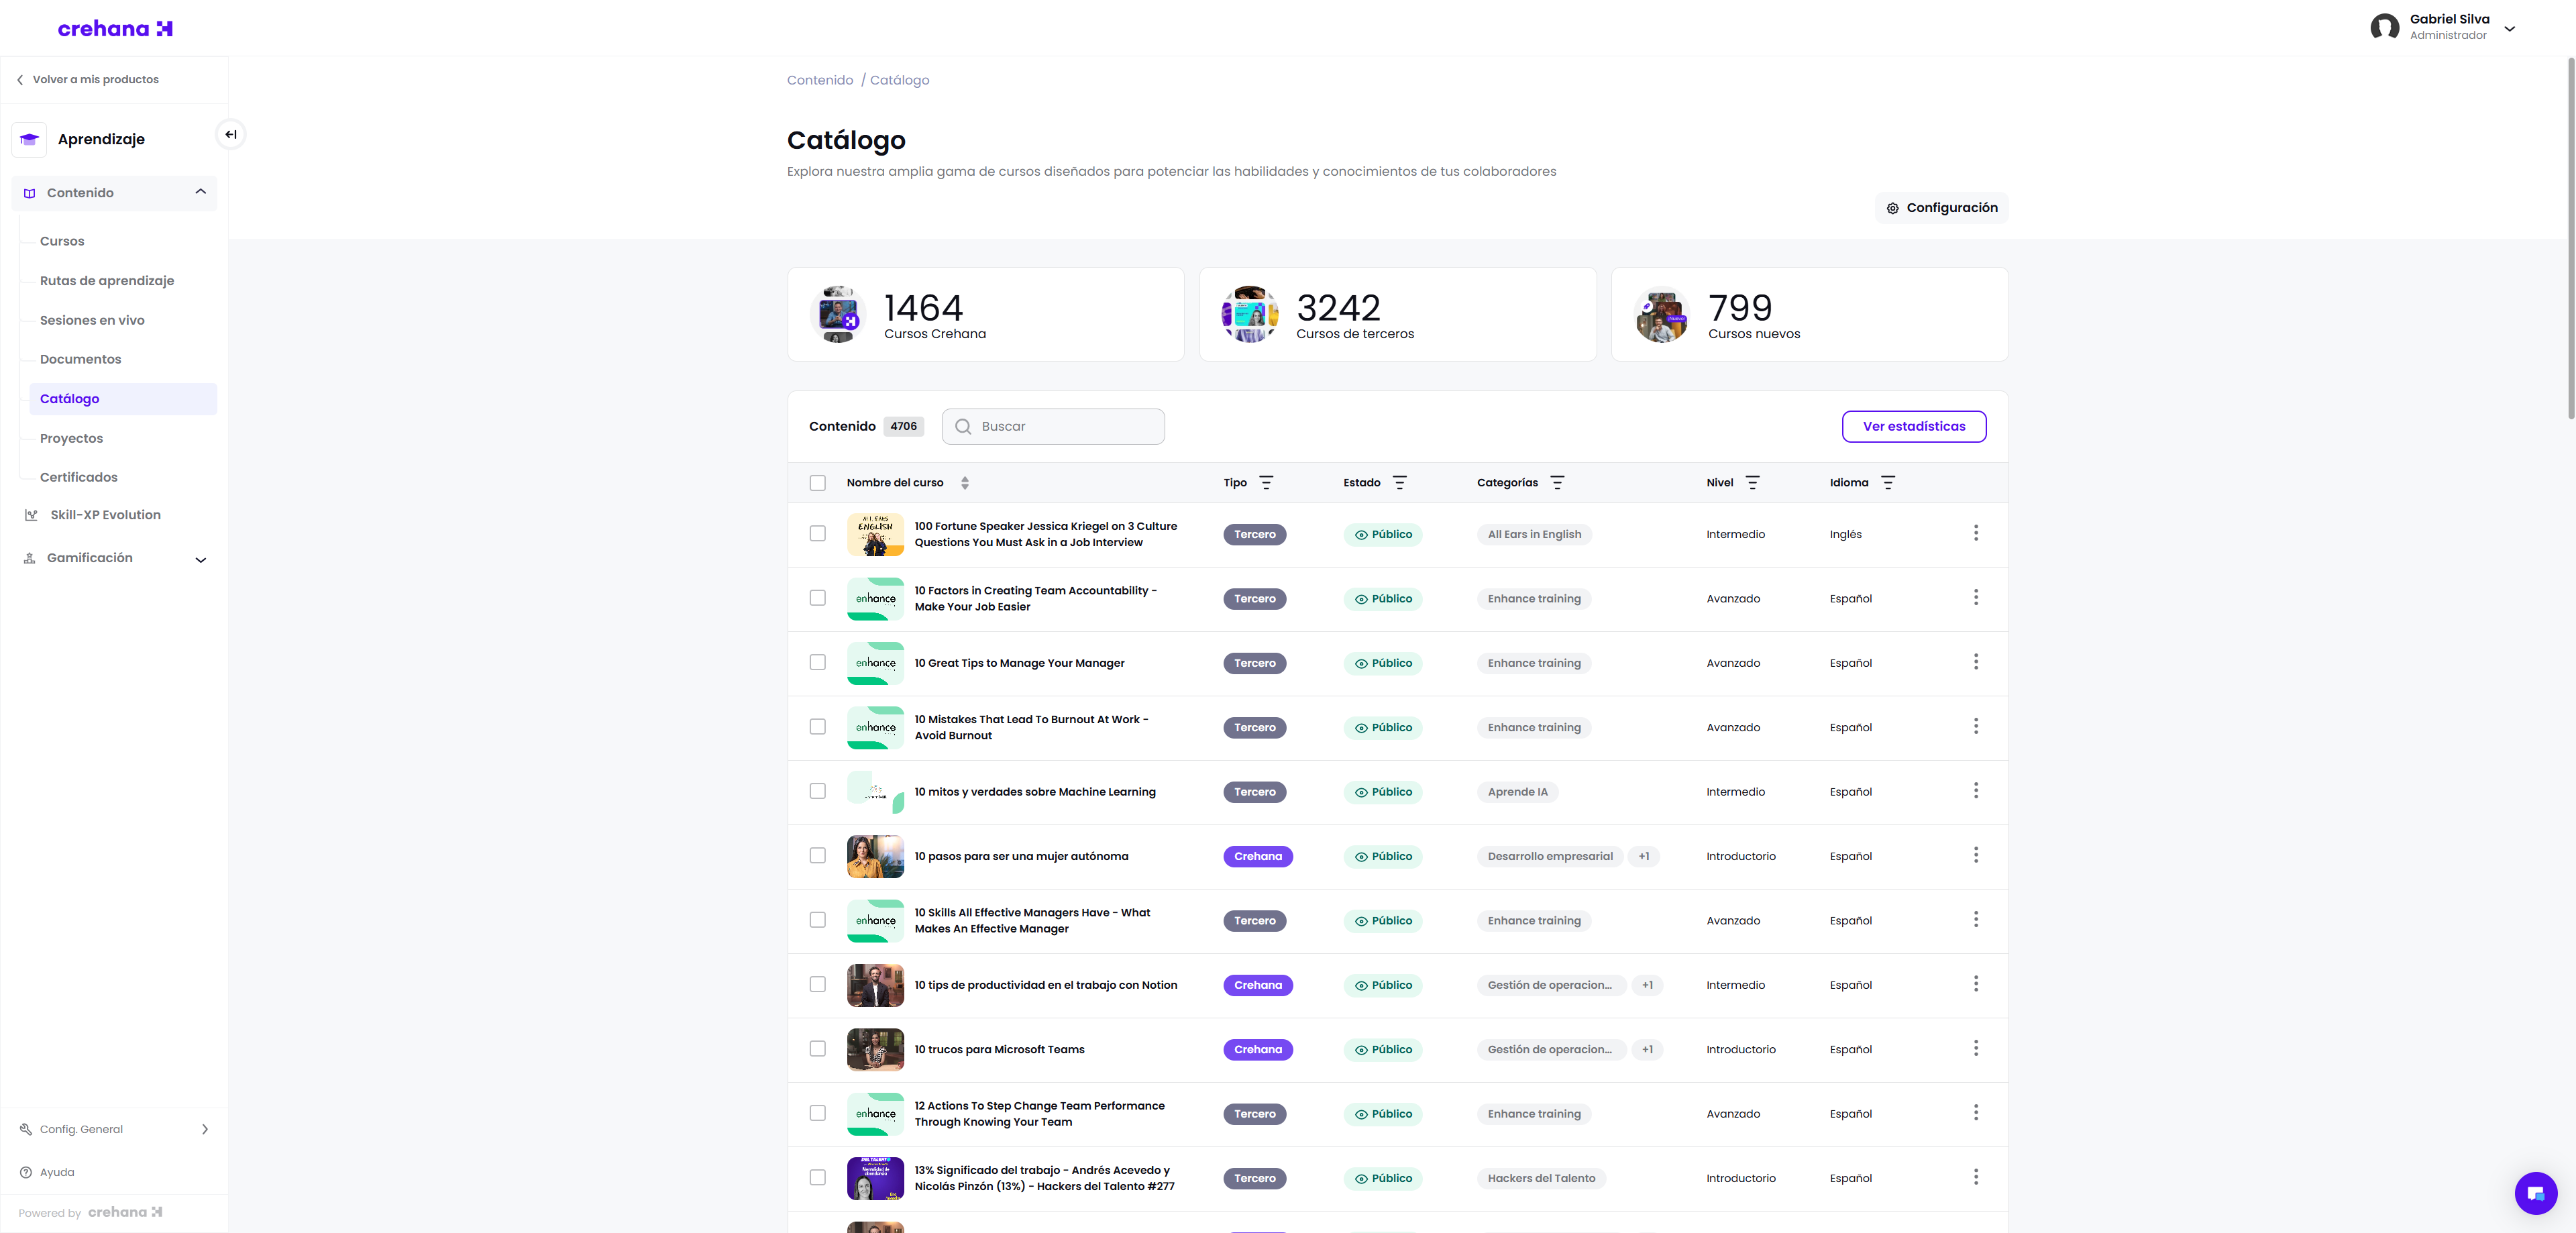Click the Aprendizaje graduation cap icon
This screenshot has height=1233, width=2576.
coord(29,140)
